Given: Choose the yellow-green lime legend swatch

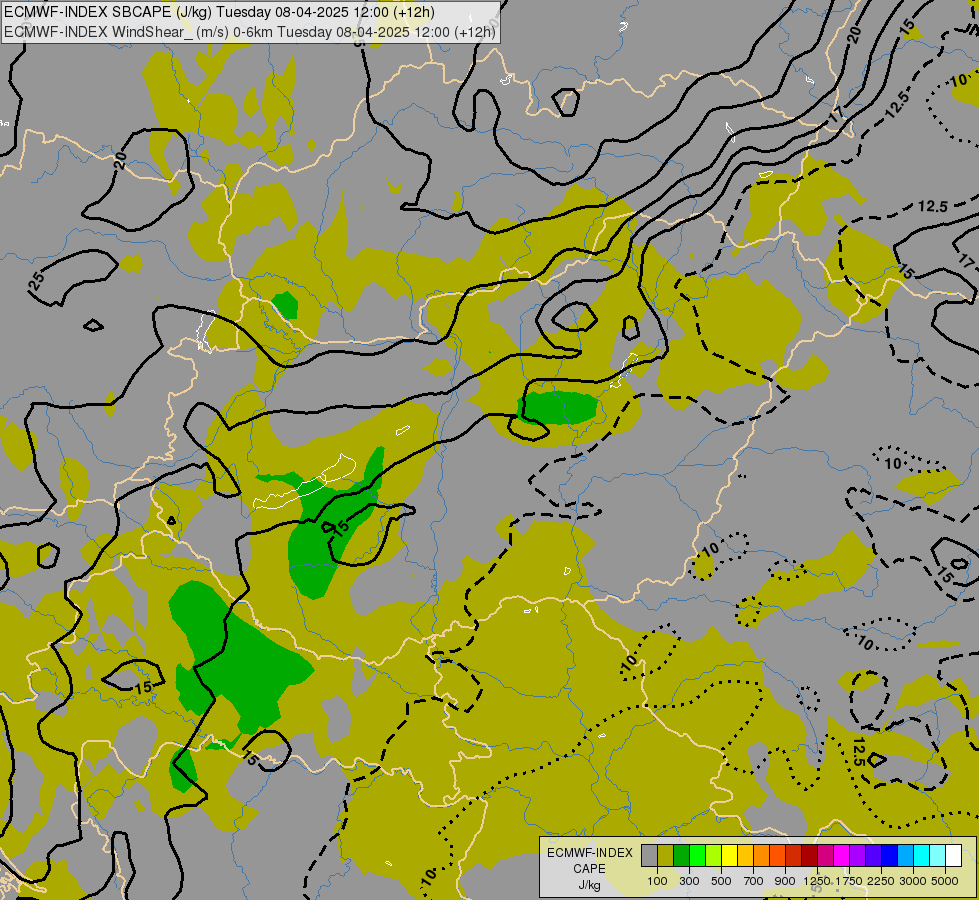Looking at the screenshot, I should click(714, 855).
